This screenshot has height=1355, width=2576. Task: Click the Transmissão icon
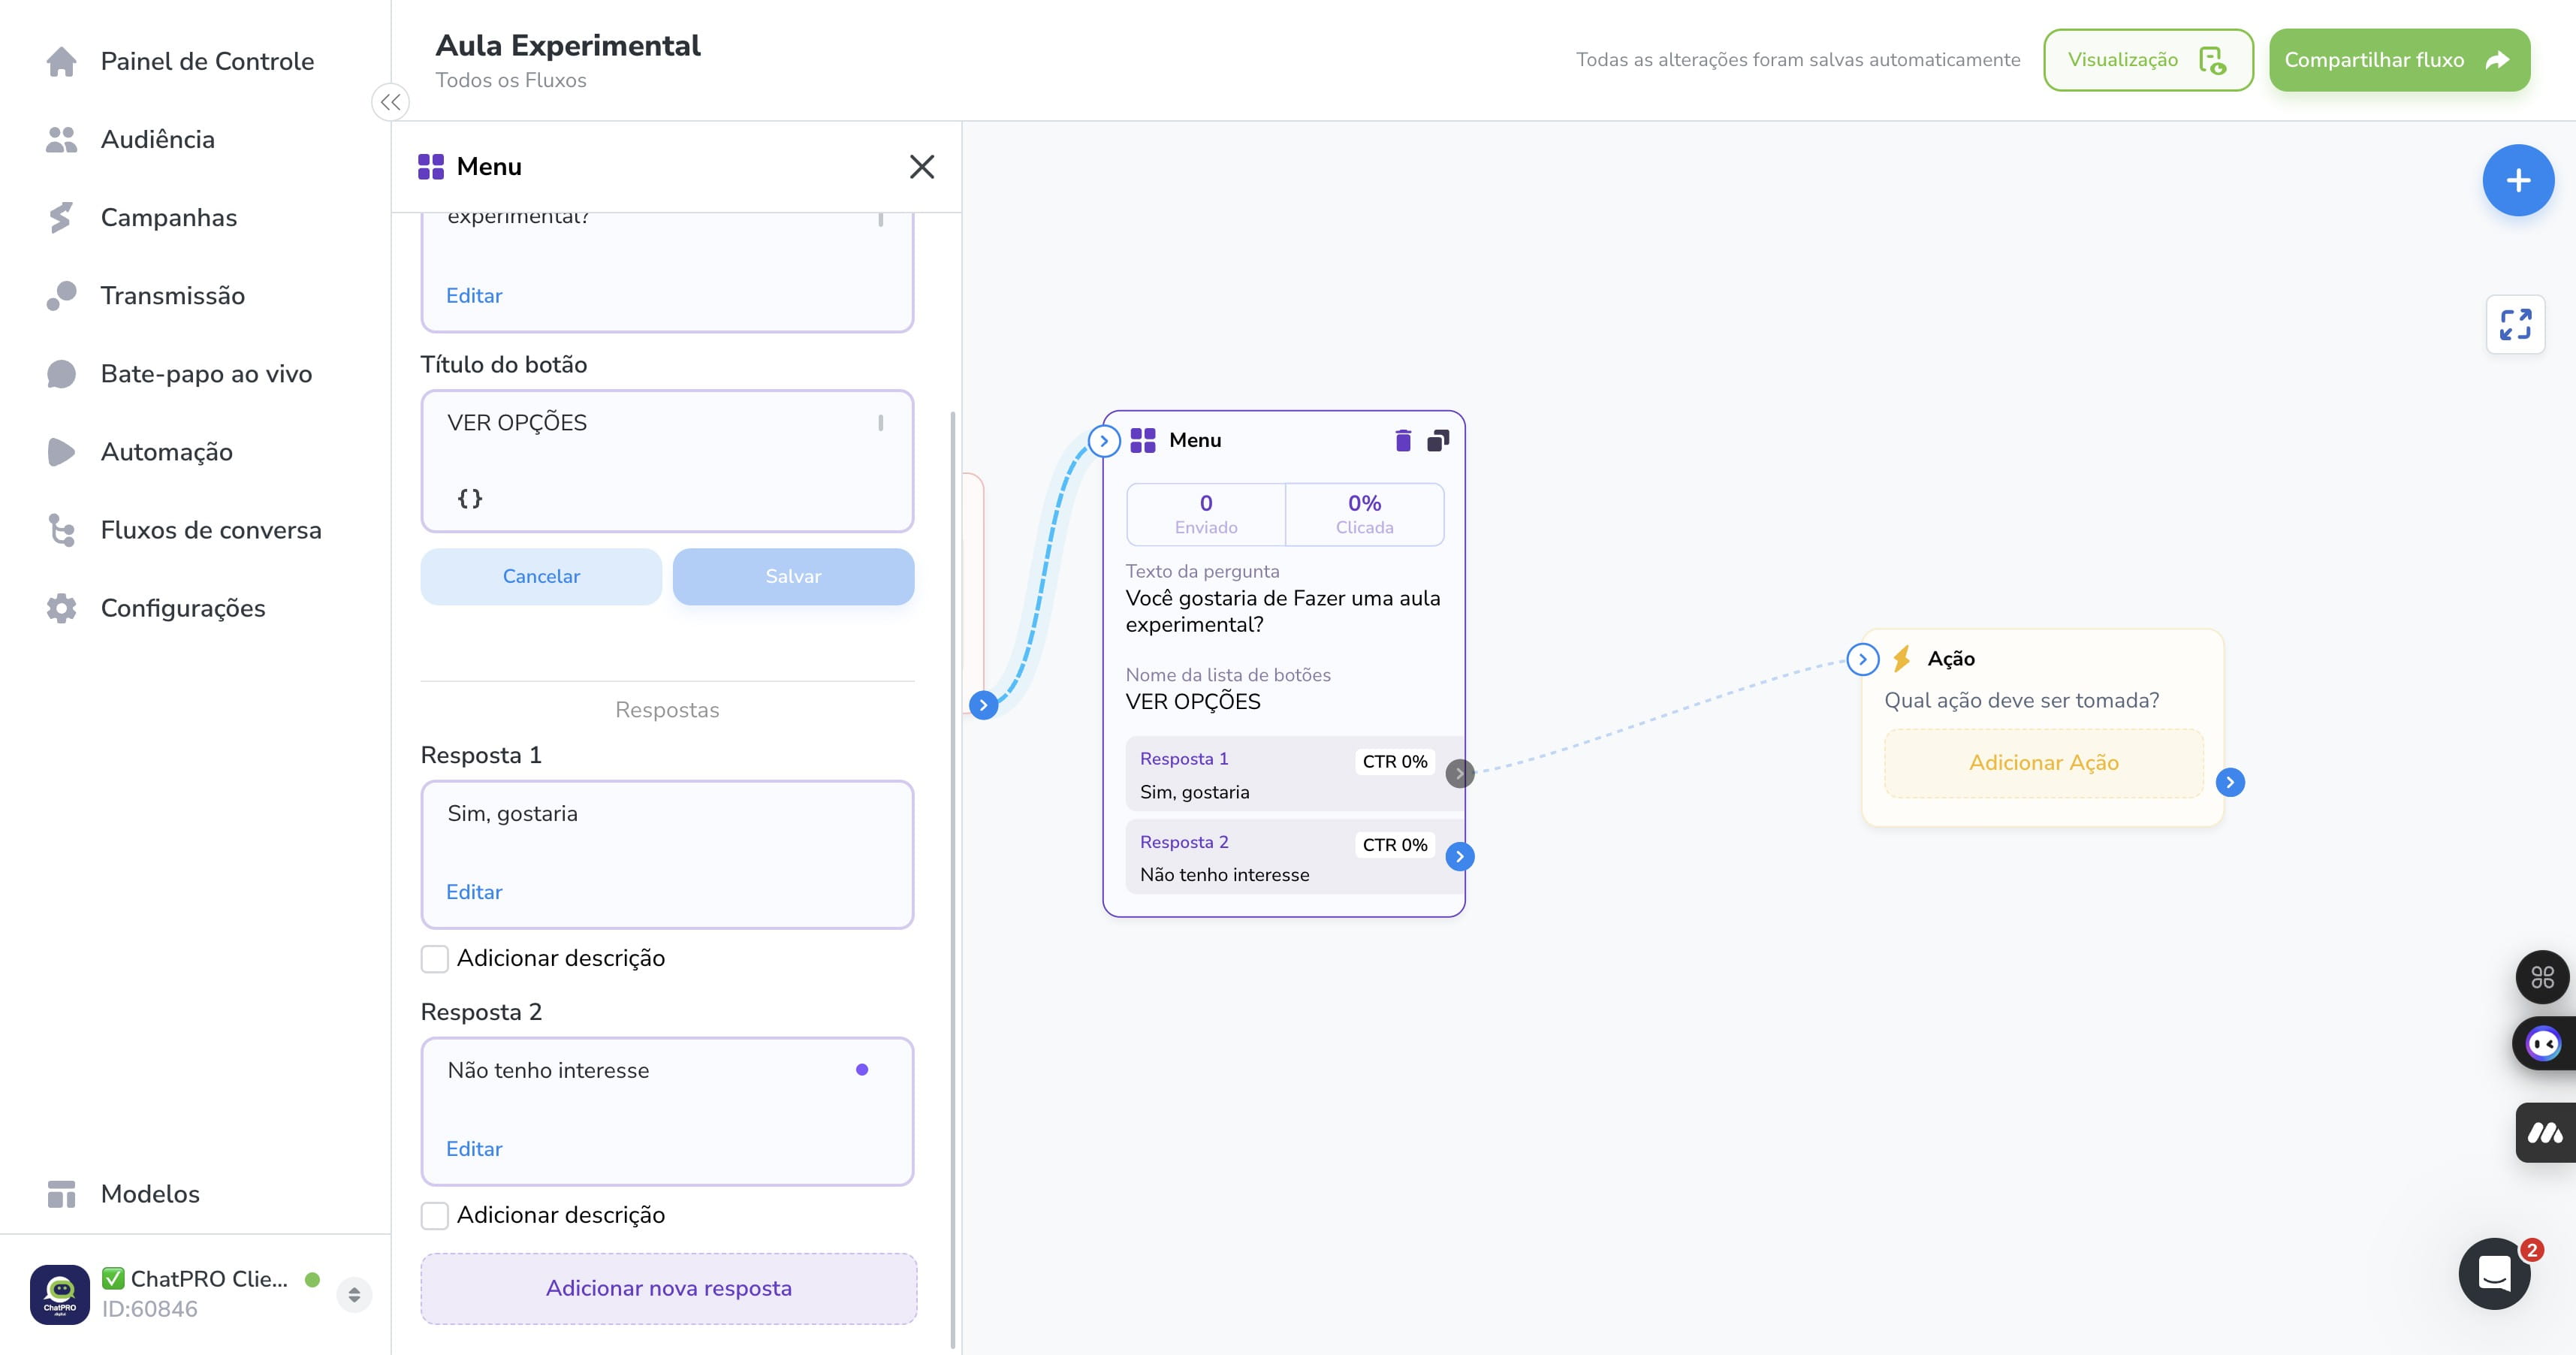pyautogui.click(x=61, y=295)
